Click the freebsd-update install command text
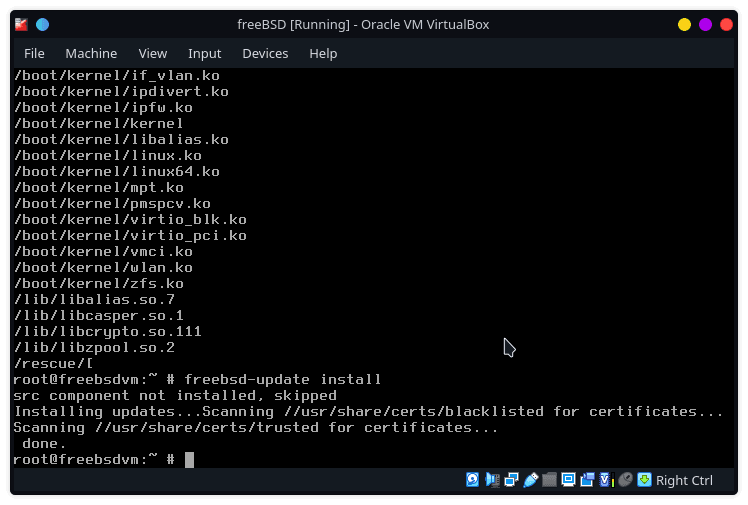The width and height of the screenshot is (748, 505). click(x=282, y=380)
